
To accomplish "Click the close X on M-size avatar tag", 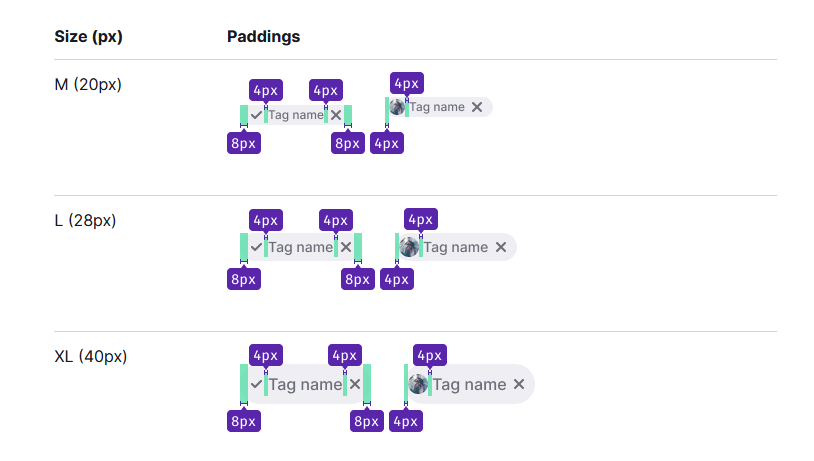I will (x=477, y=107).
